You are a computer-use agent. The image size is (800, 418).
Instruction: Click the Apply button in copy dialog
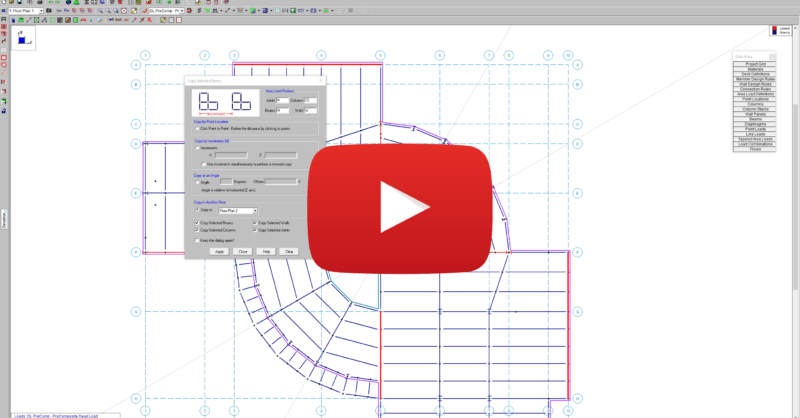(219, 251)
